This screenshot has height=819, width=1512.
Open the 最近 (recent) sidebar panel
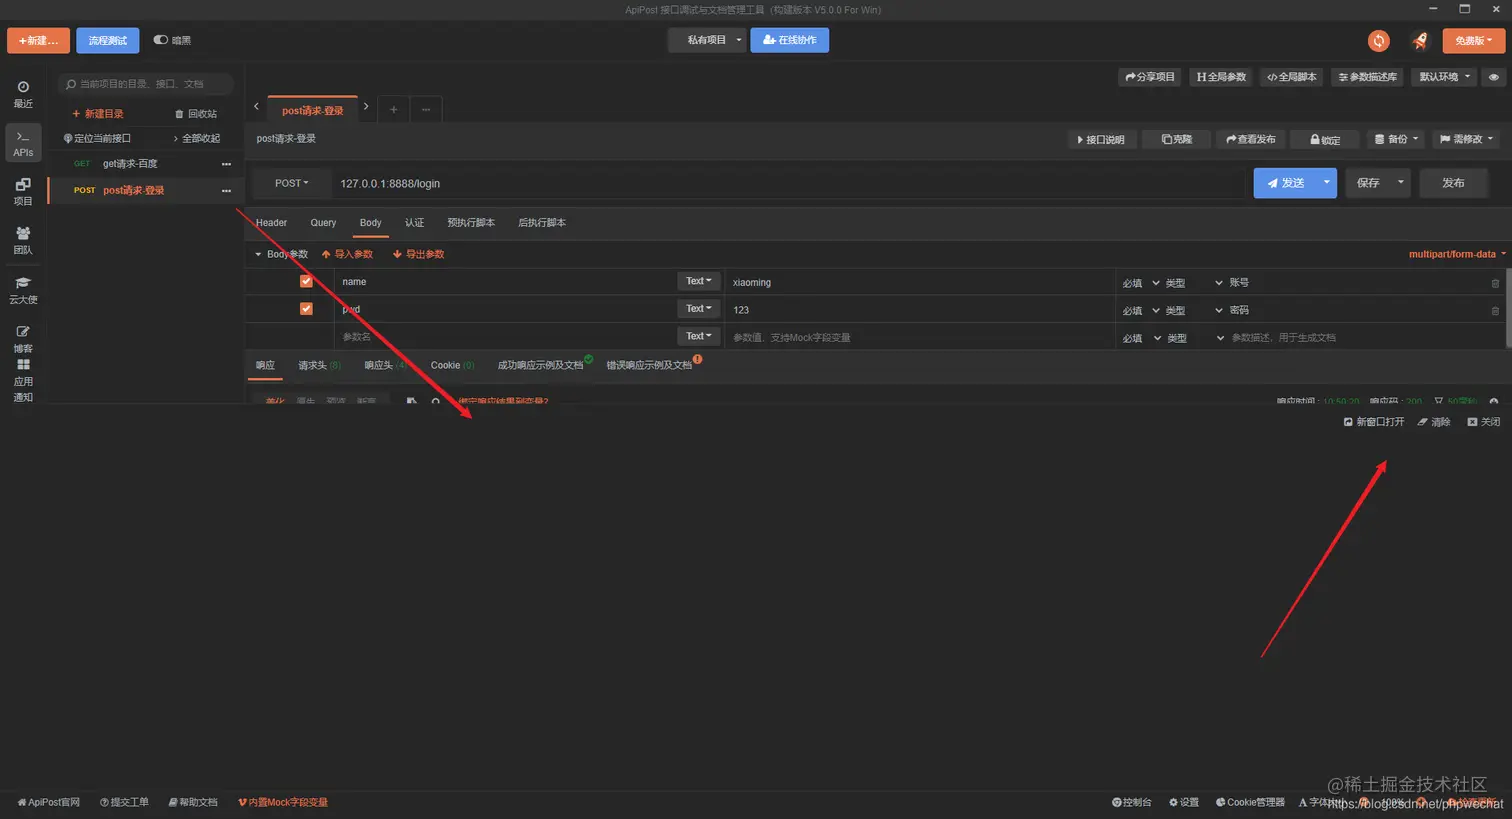coord(23,94)
